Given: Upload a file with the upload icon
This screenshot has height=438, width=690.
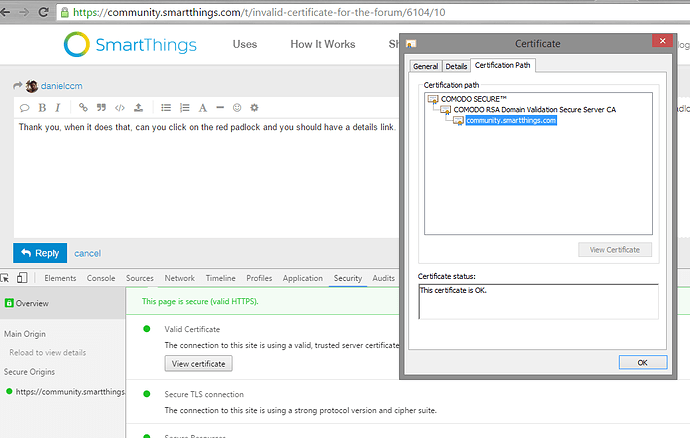Looking at the screenshot, I should 138,107.
